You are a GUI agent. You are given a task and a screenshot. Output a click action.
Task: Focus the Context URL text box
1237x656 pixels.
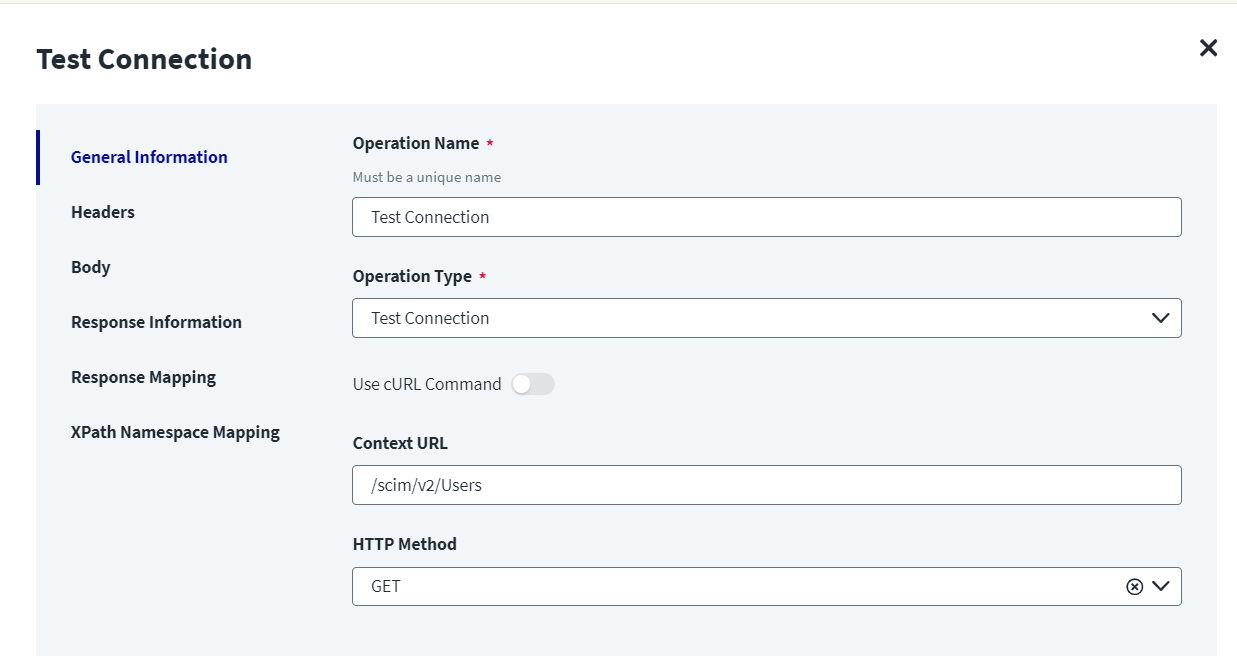[x=766, y=485]
